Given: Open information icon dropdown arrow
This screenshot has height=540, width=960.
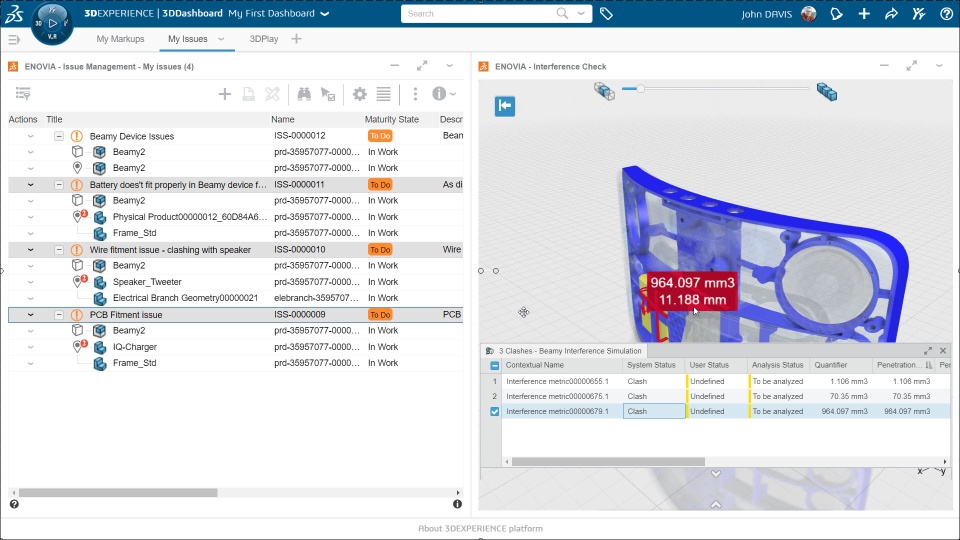Looking at the screenshot, I should (x=453, y=94).
